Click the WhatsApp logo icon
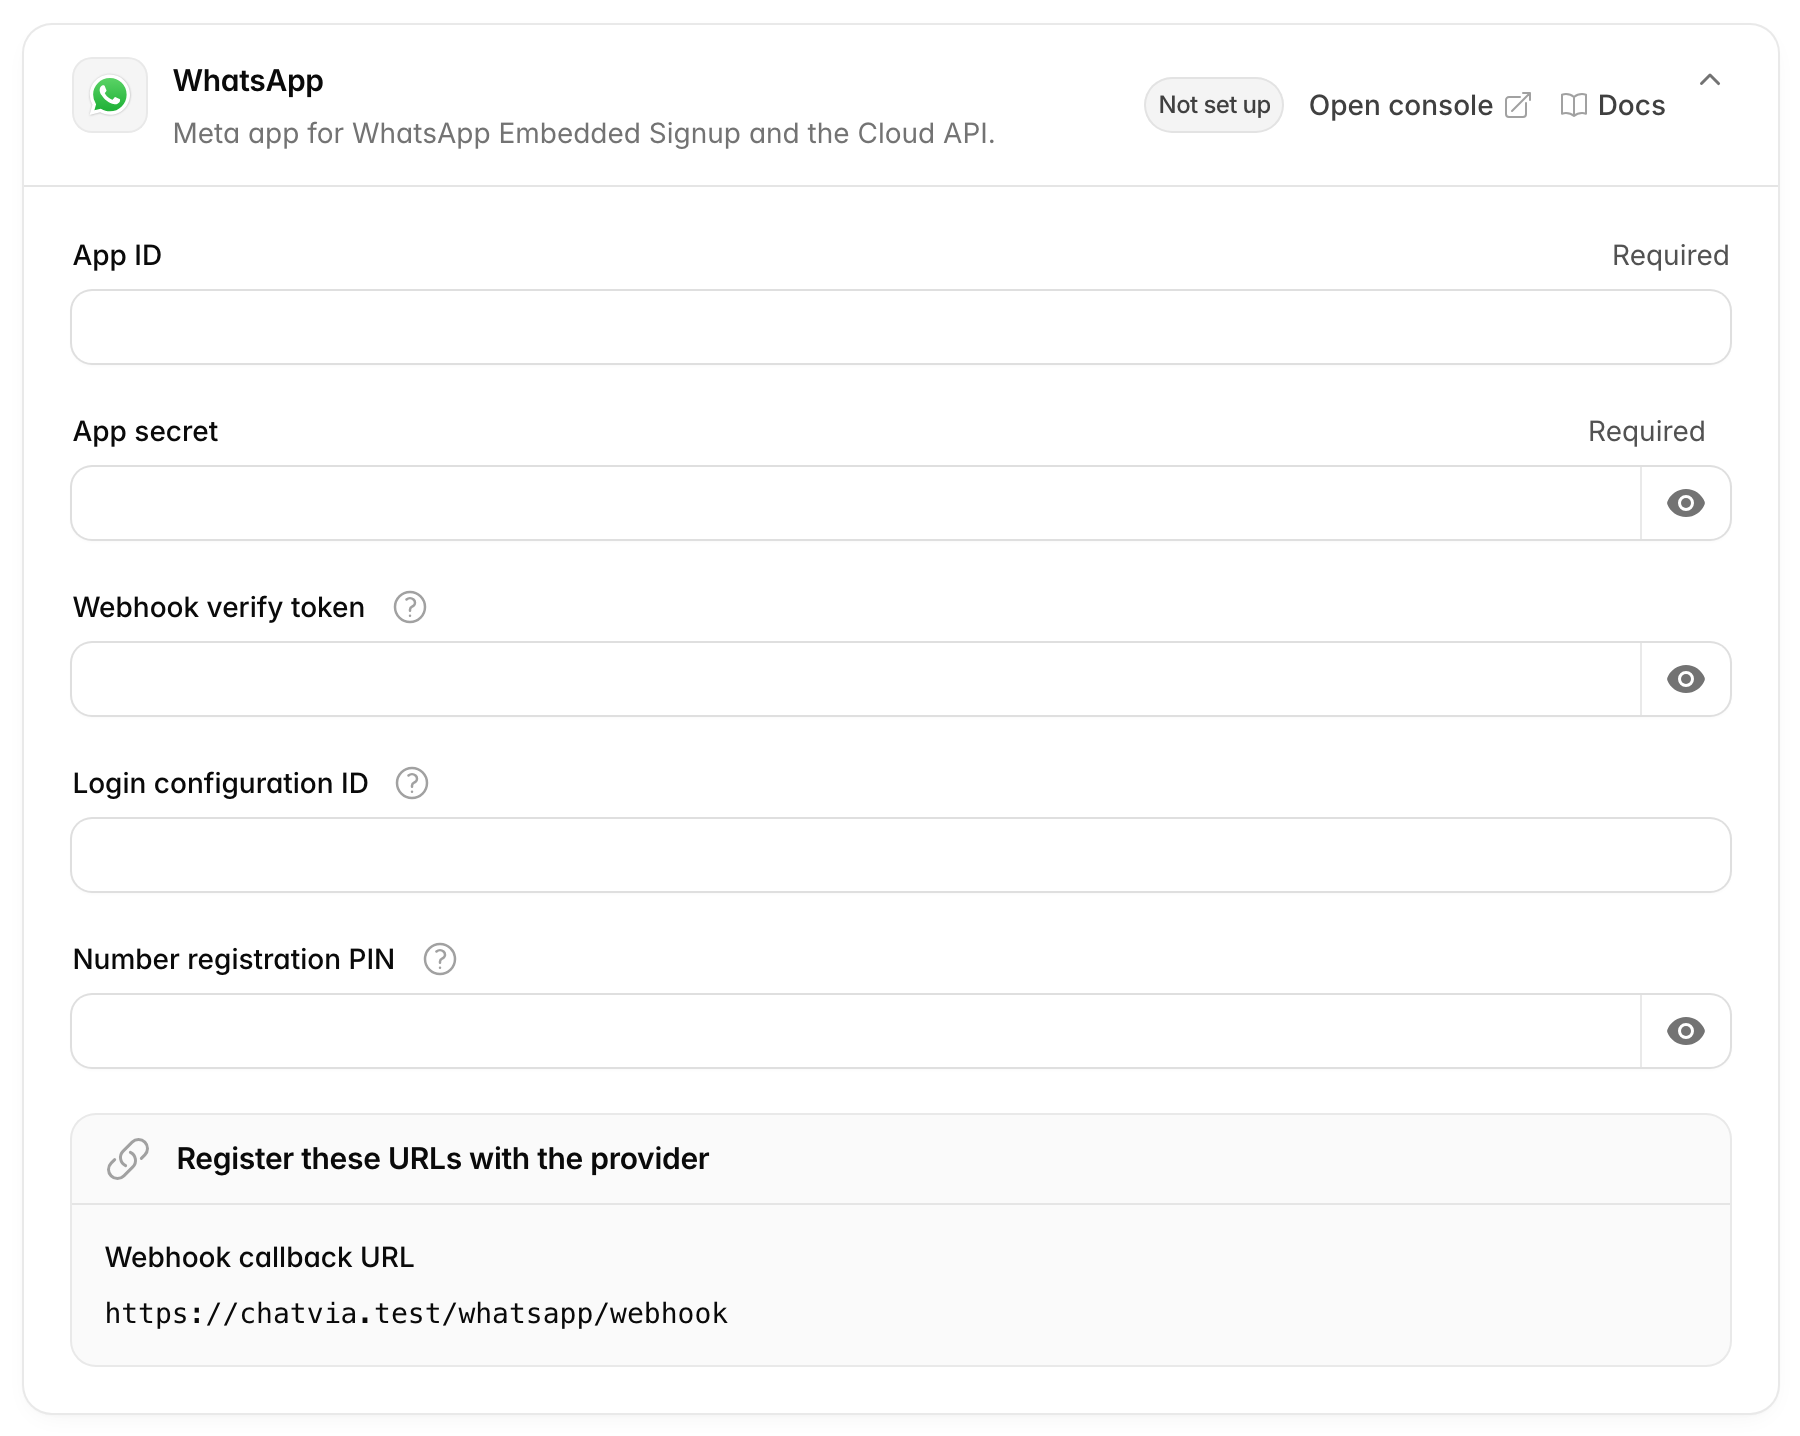Image resolution: width=1800 pixels, height=1436 pixels. 110,95
